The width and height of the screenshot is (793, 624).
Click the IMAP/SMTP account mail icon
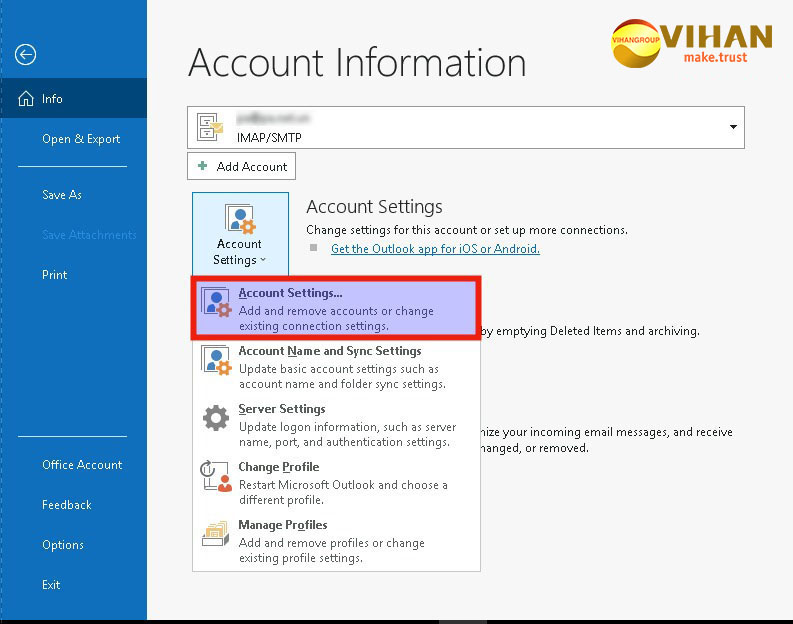[x=211, y=127]
